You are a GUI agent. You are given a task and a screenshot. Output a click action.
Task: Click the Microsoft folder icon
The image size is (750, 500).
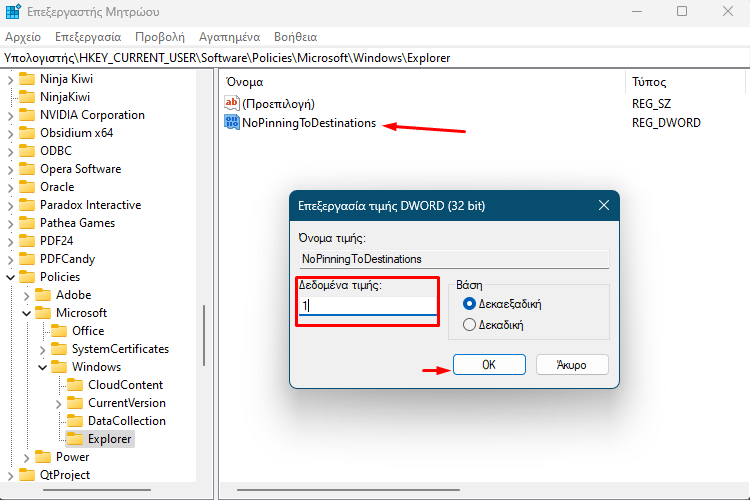[x=43, y=313]
